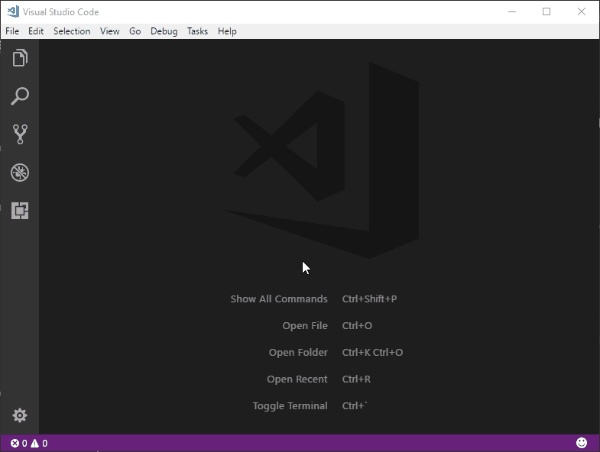The width and height of the screenshot is (600, 452).
Task: Open the Help menu
Action: click(x=227, y=31)
